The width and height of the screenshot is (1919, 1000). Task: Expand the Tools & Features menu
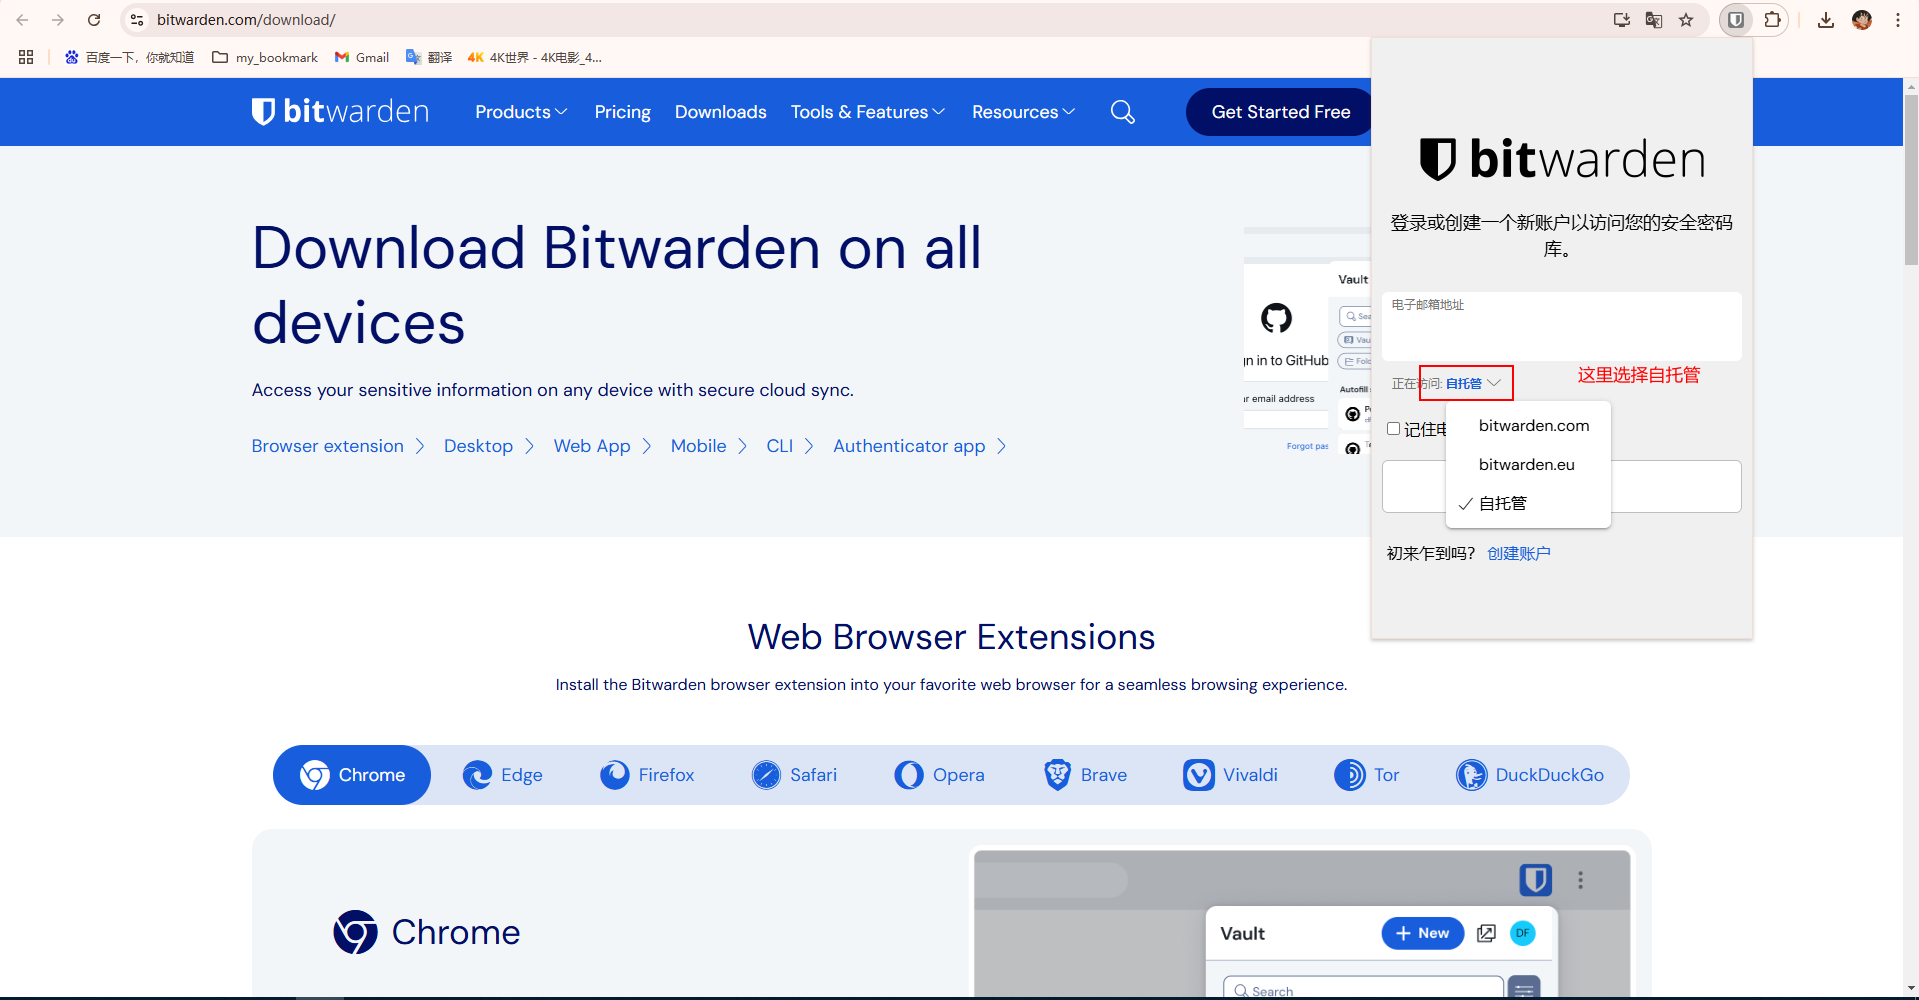[867, 112]
